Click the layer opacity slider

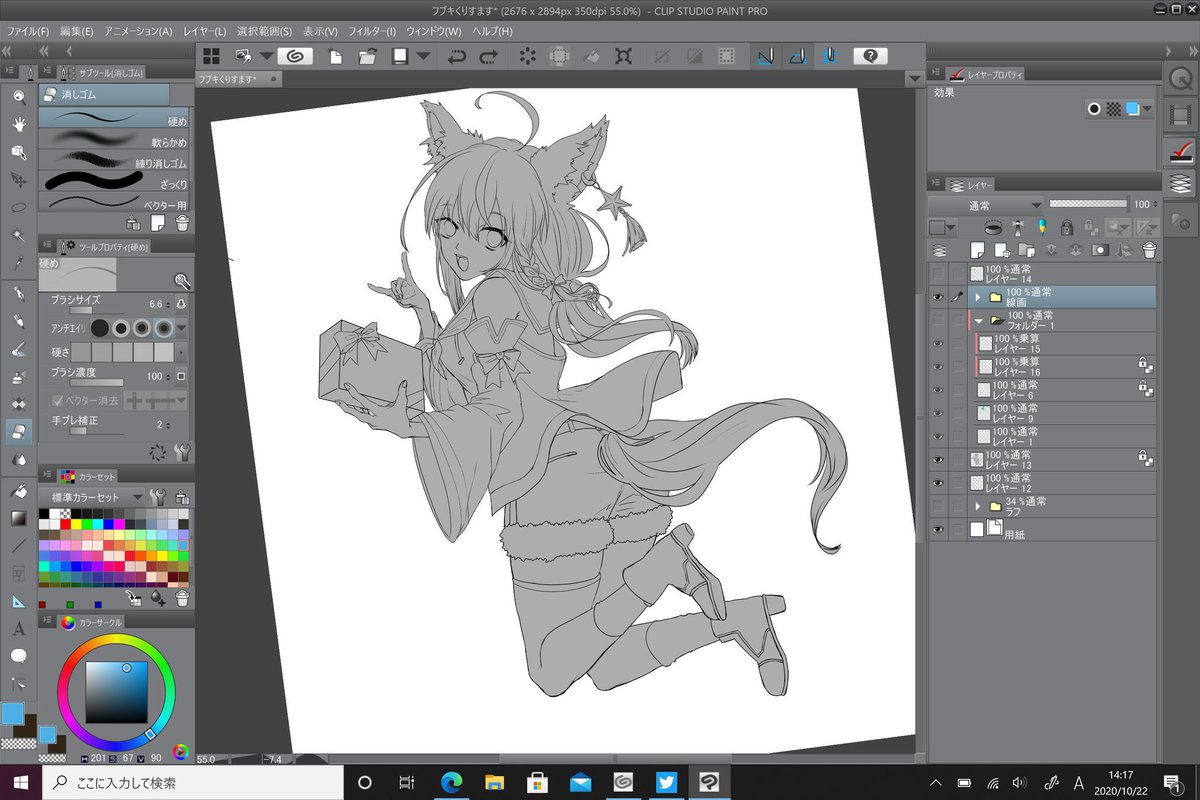[1088, 204]
